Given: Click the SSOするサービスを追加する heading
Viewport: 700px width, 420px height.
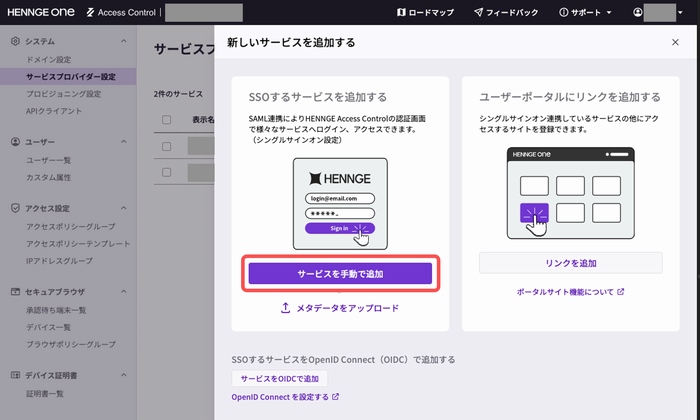Looking at the screenshot, I should [x=317, y=97].
